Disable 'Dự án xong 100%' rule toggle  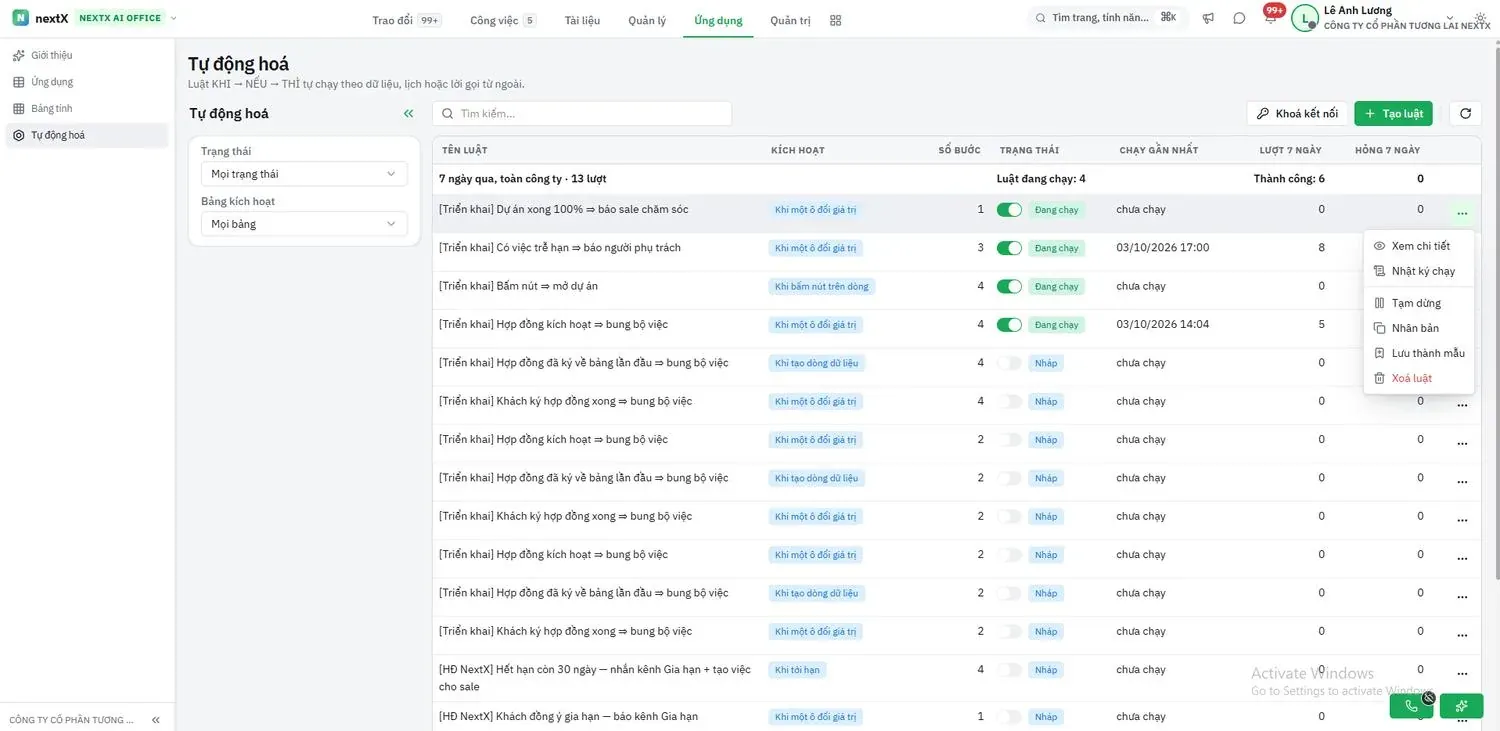coord(1009,210)
